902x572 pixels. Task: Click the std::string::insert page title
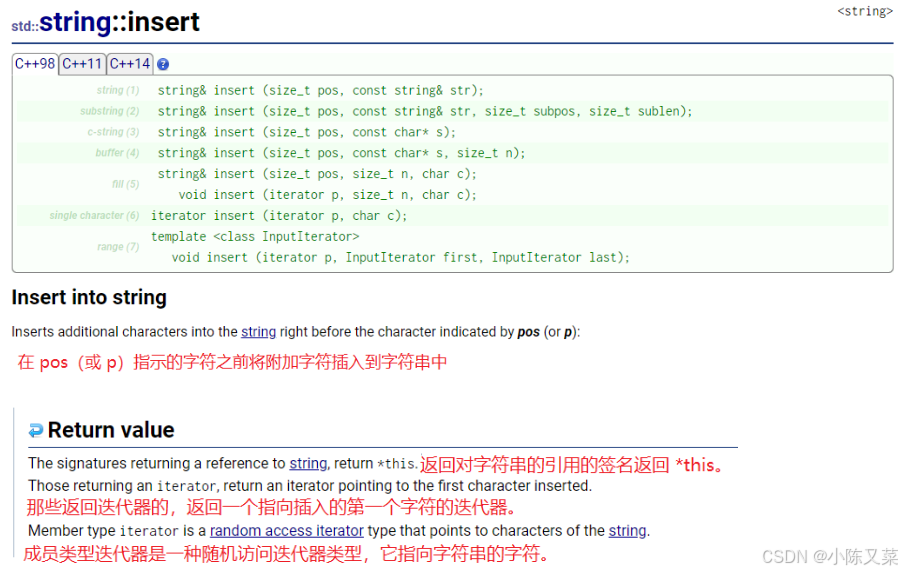tap(105, 23)
